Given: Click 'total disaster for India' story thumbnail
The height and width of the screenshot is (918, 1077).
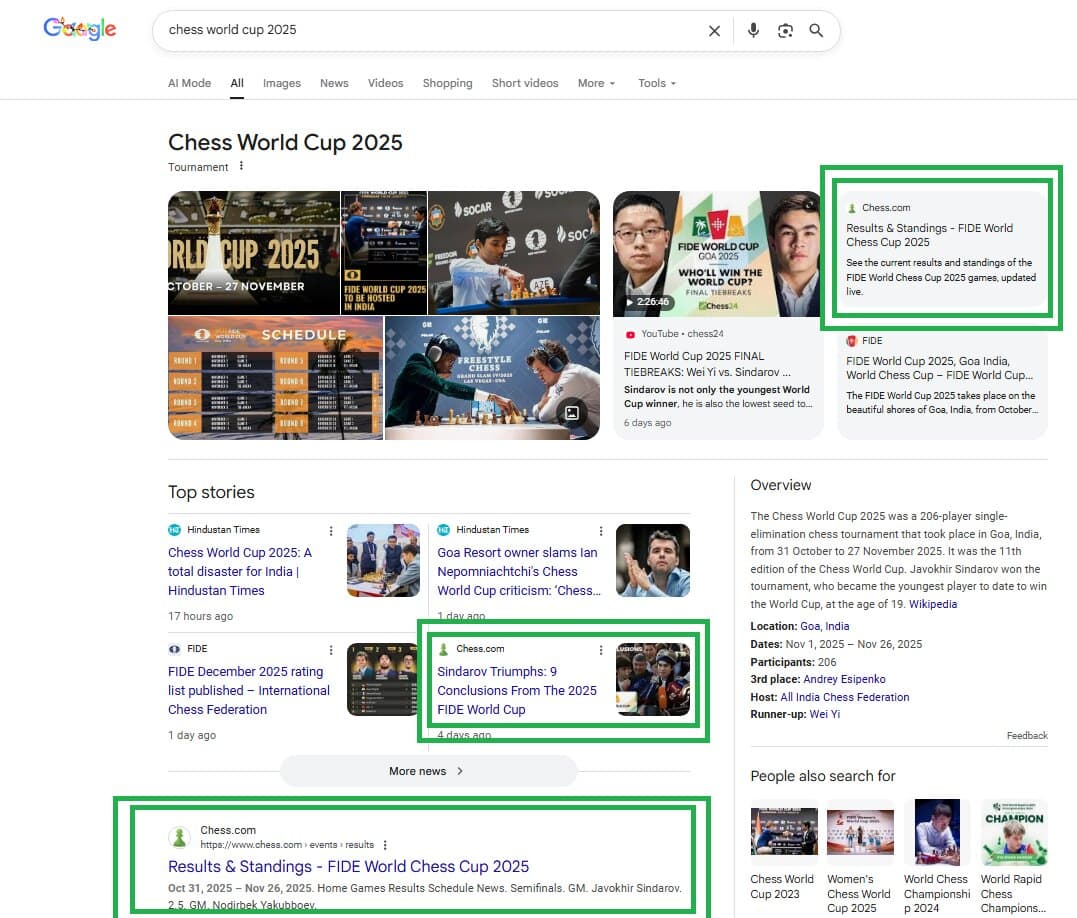Looking at the screenshot, I should pos(383,560).
